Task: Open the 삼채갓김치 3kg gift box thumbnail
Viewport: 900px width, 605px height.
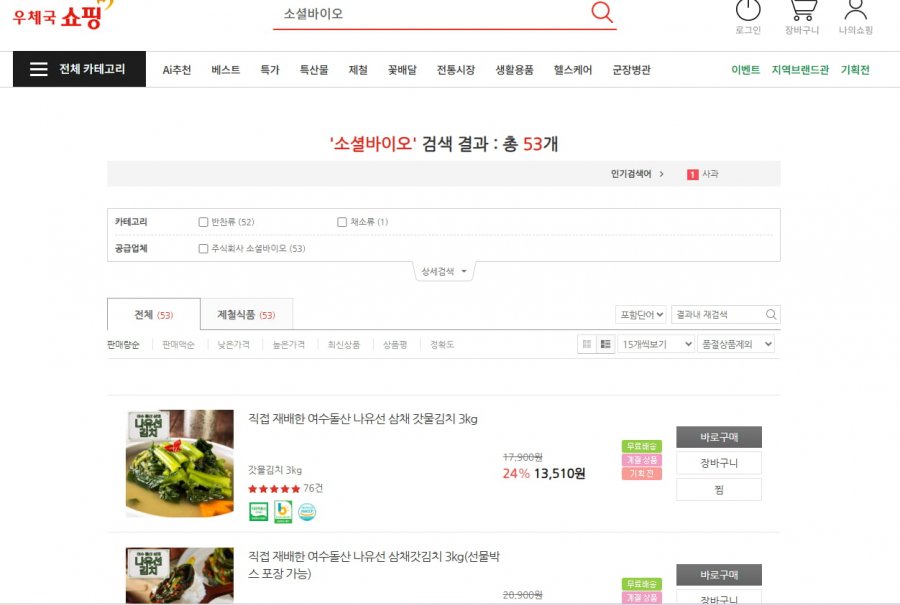Action: [x=180, y=575]
